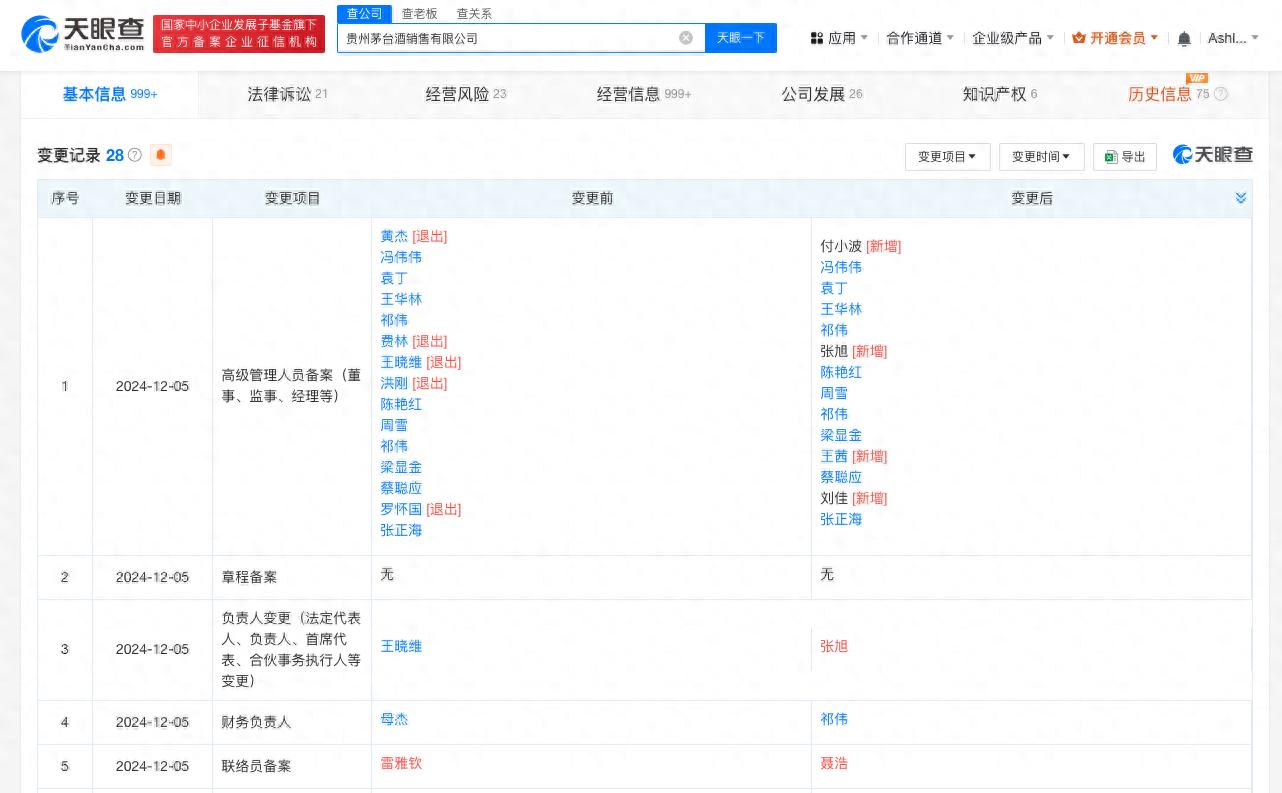
Task: Select 刘佳 [新增] in the 变更后 column
Action: click(853, 498)
